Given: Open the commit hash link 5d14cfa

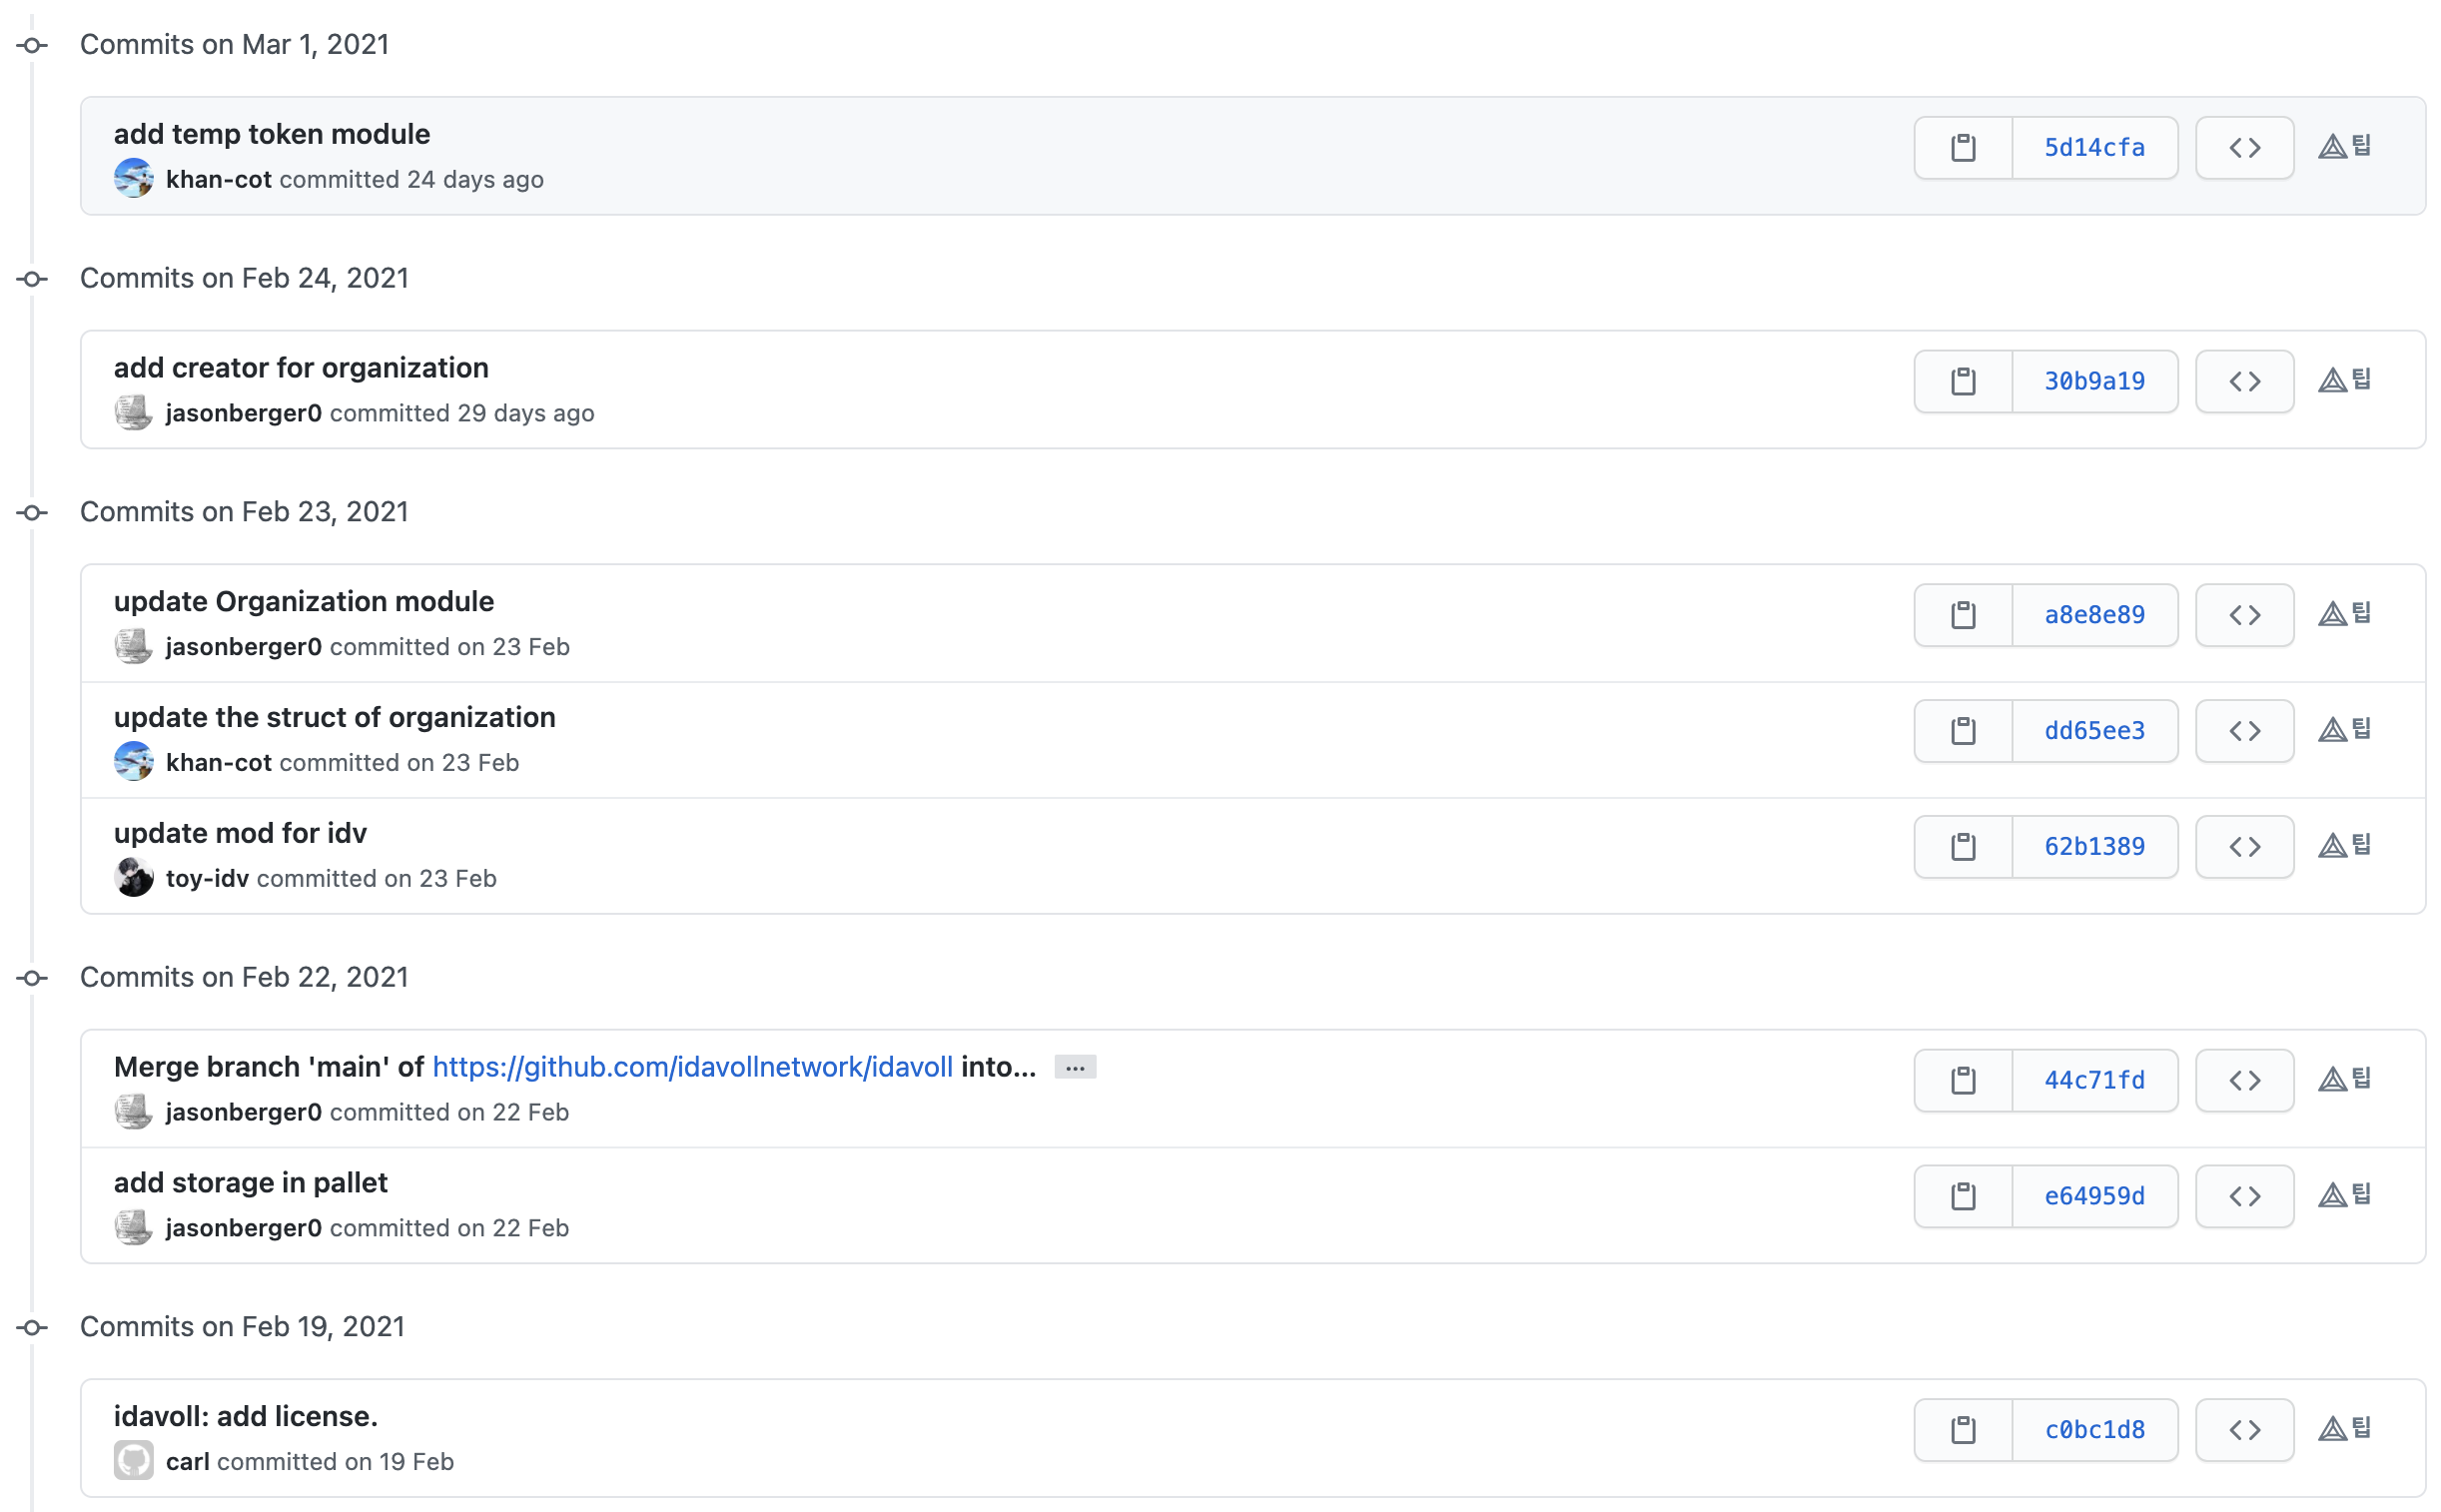Looking at the screenshot, I should (x=2093, y=148).
